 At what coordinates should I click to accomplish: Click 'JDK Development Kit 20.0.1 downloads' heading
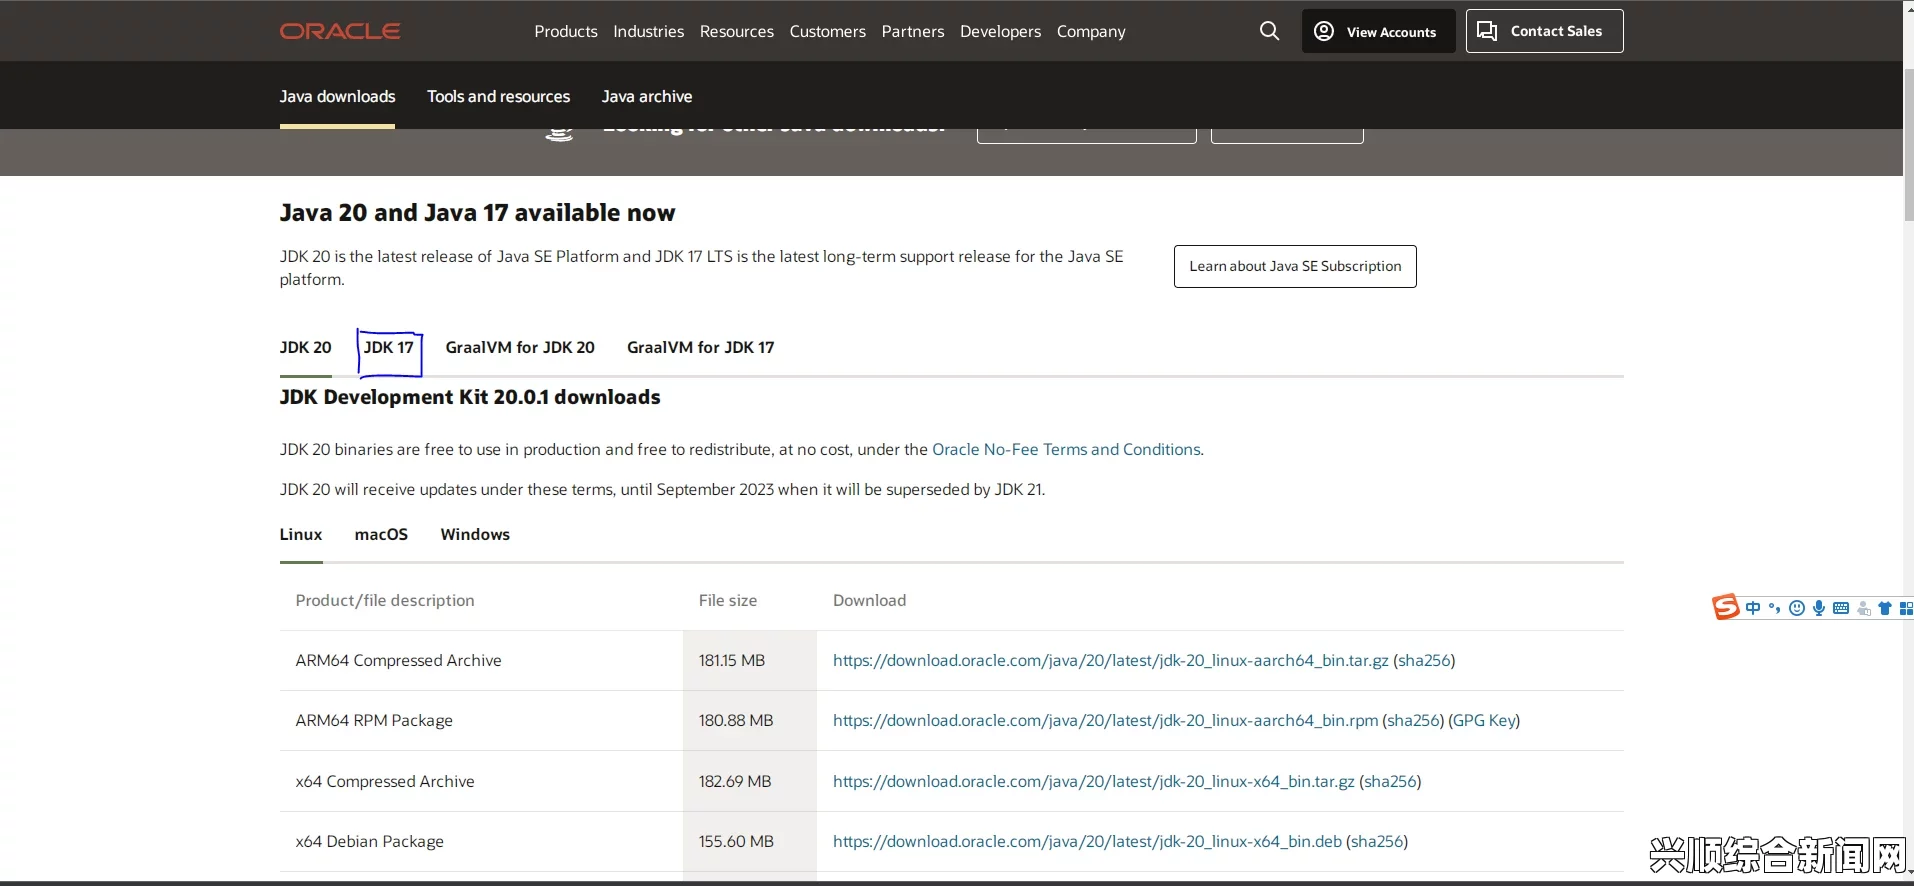point(470,397)
